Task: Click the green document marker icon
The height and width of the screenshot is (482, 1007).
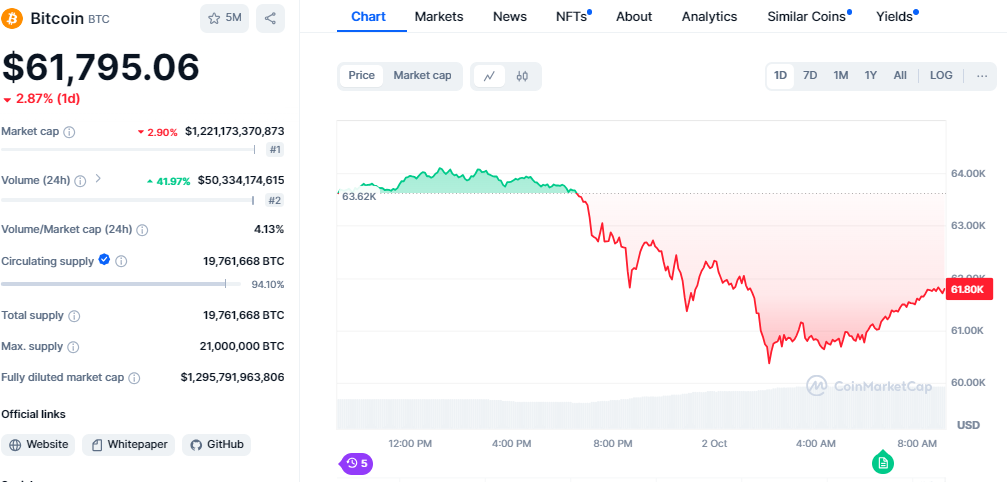Action: pyautogui.click(x=882, y=462)
